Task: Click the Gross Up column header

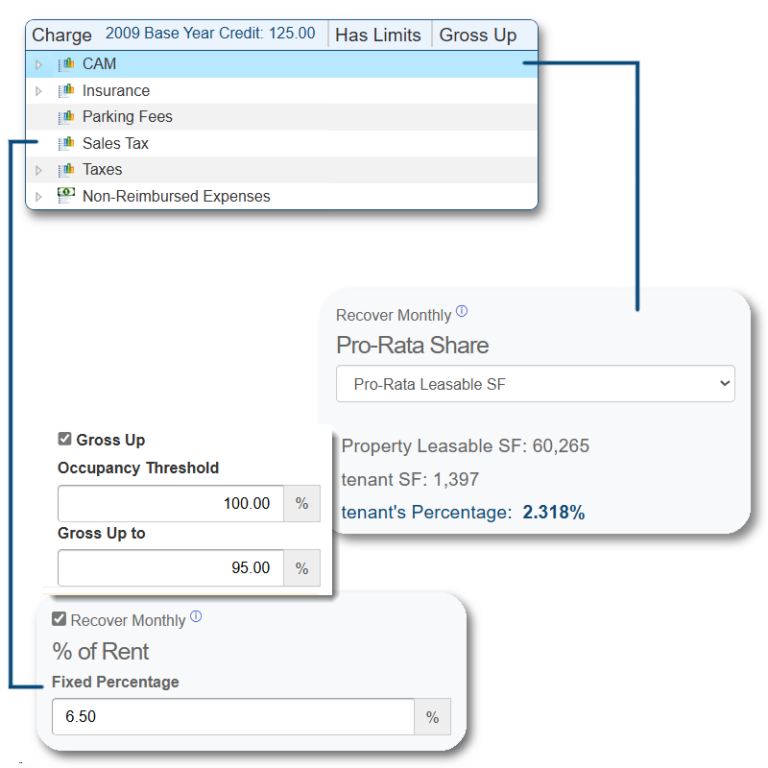Action: click(478, 35)
